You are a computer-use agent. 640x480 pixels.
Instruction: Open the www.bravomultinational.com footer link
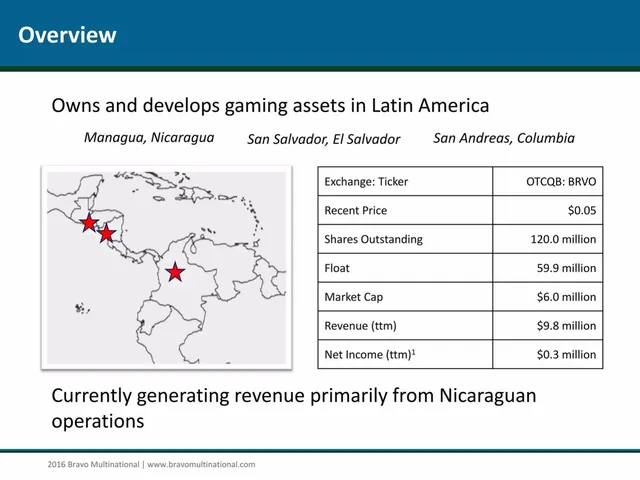(201, 464)
